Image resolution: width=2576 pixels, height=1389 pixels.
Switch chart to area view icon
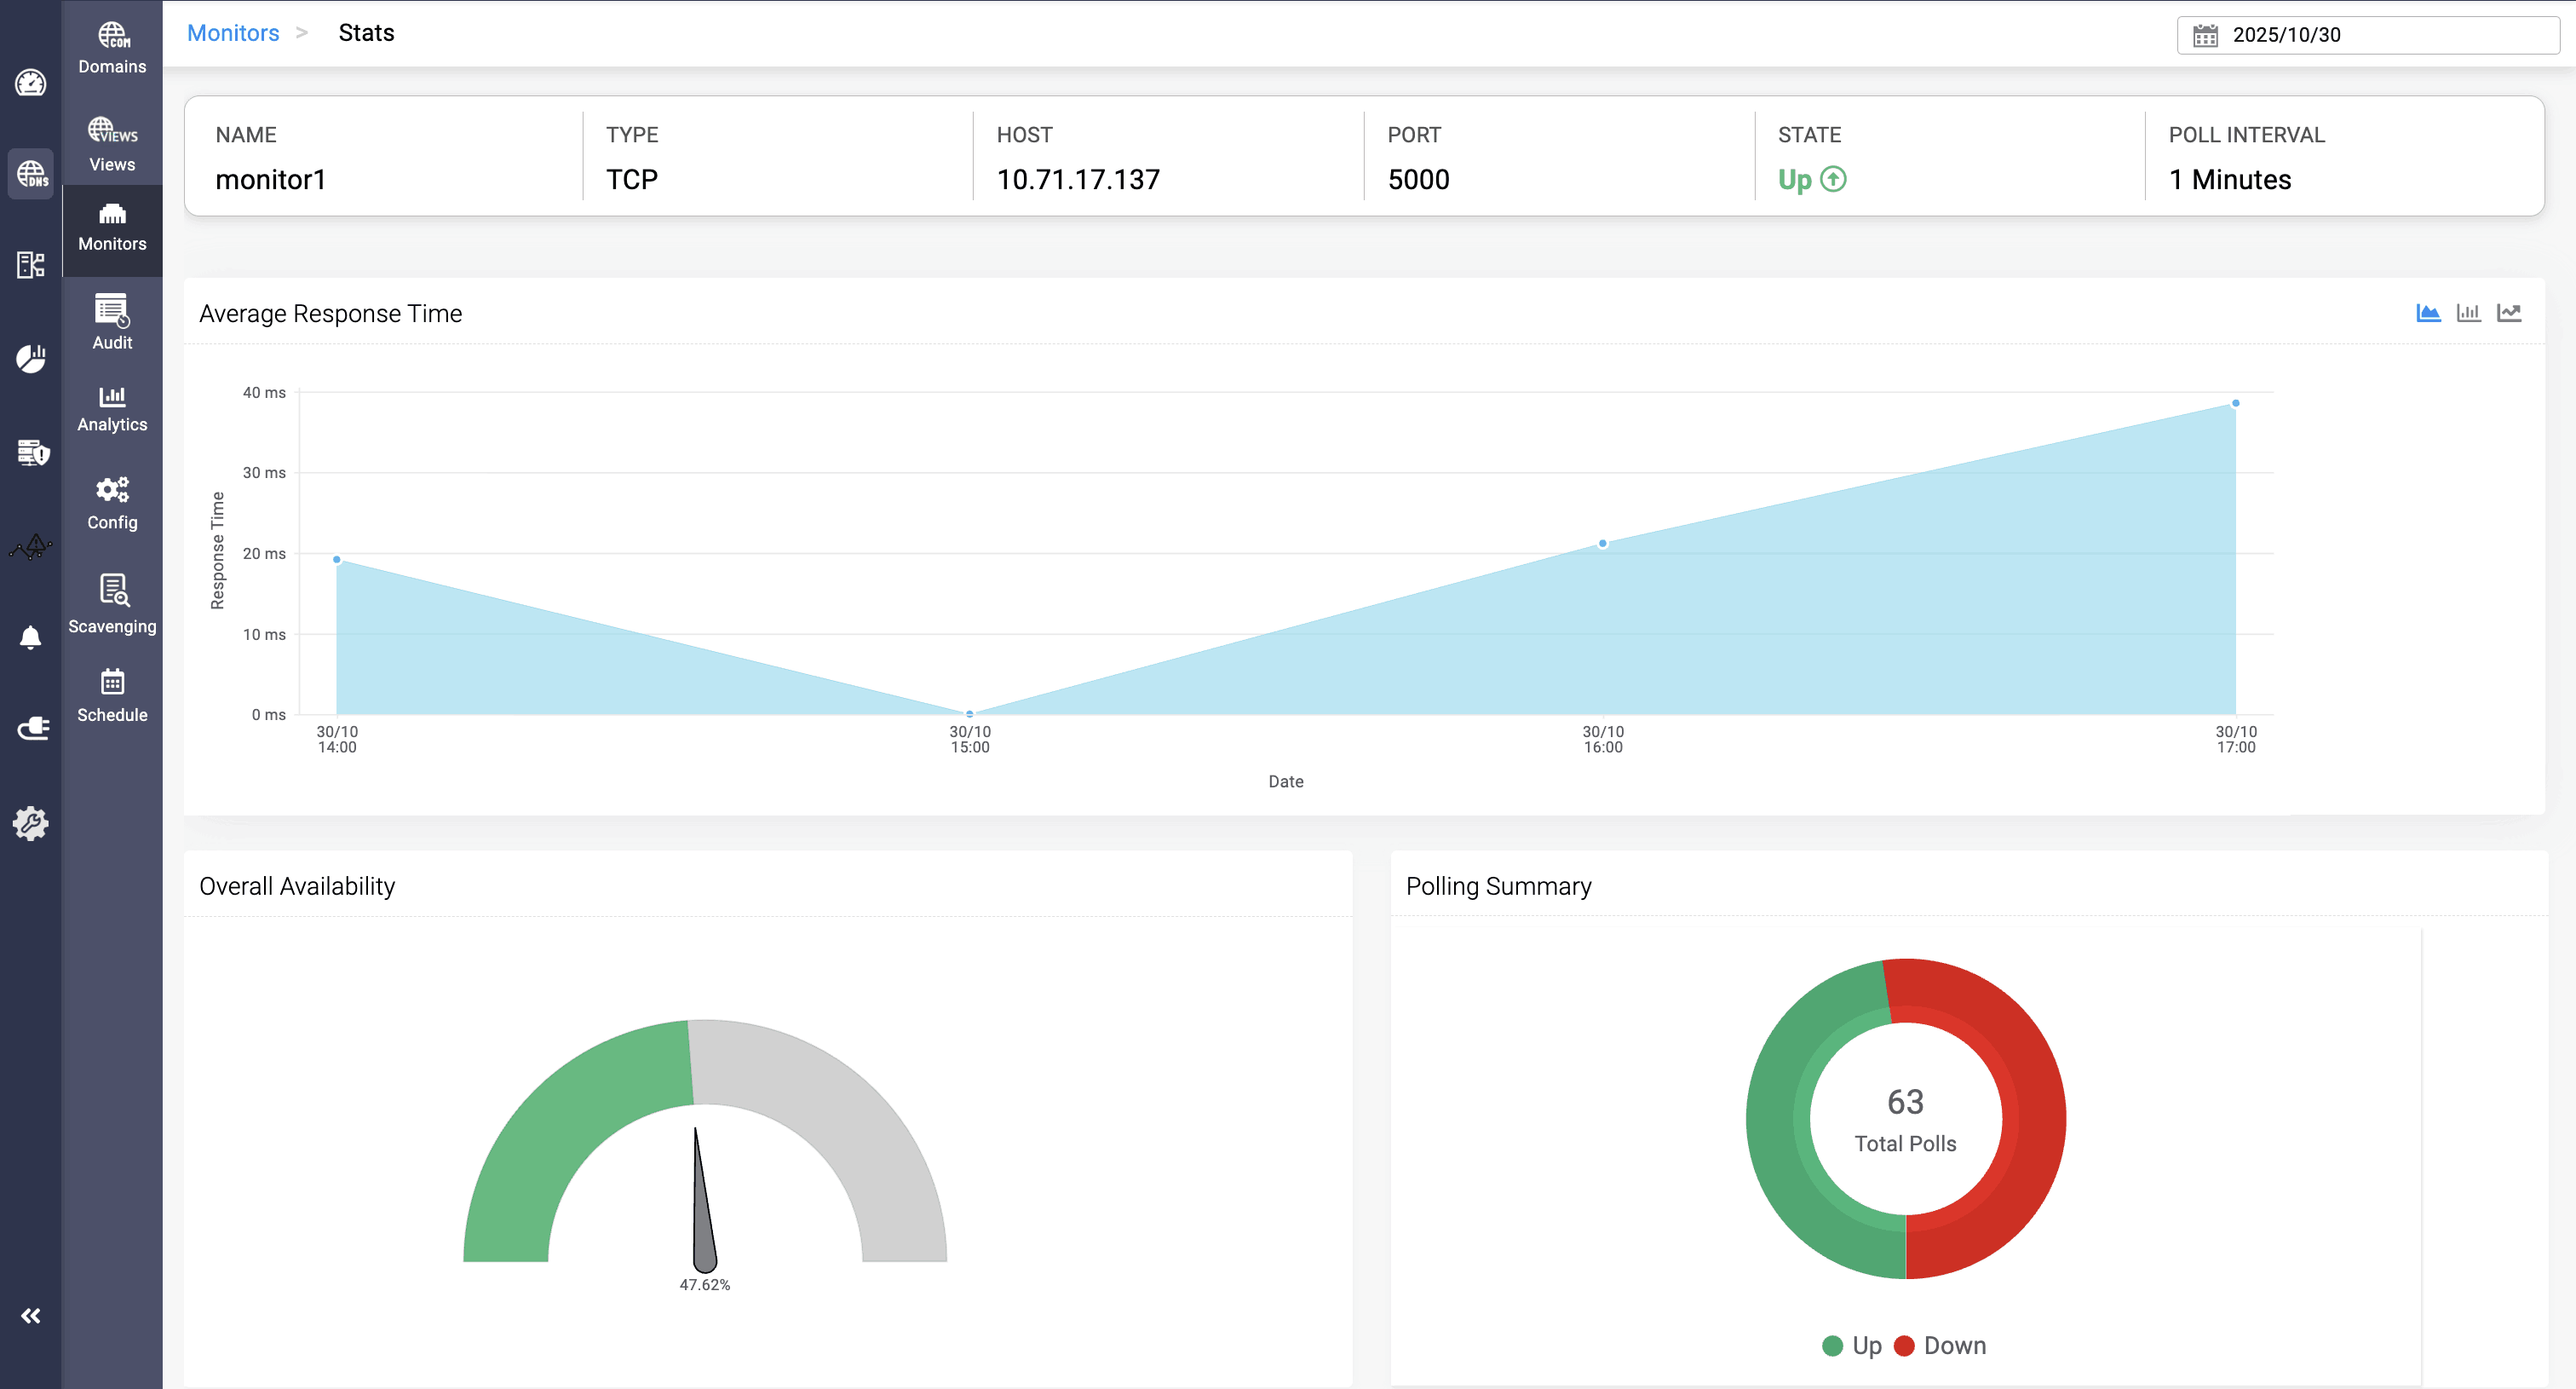coord(2428,313)
